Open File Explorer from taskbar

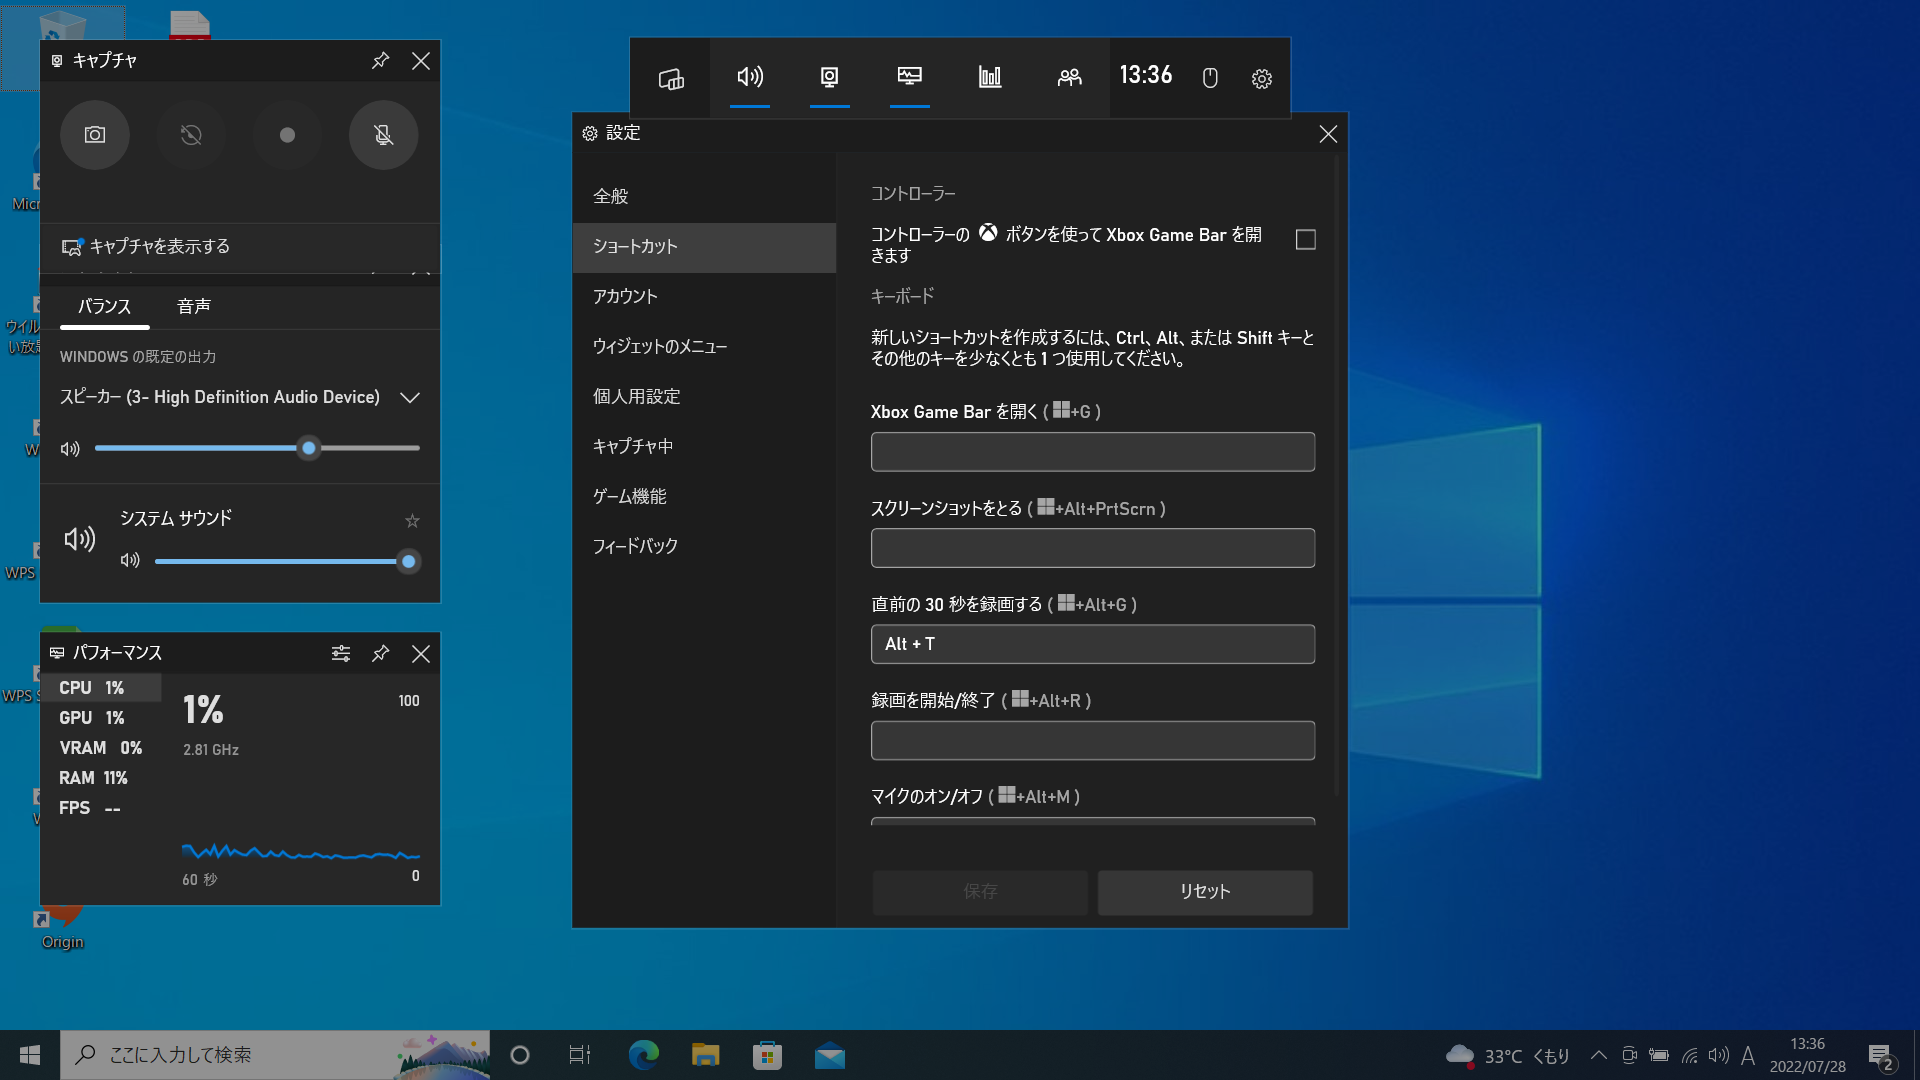705,1055
